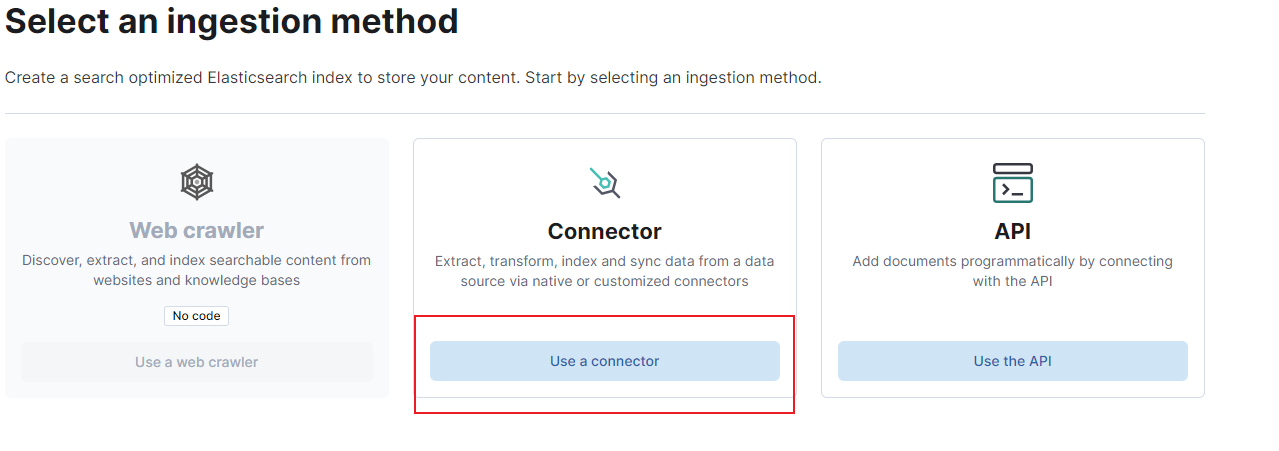This screenshot has width=1279, height=451.
Task: Click the horizontal divider below the intro text
Action: tap(605, 113)
